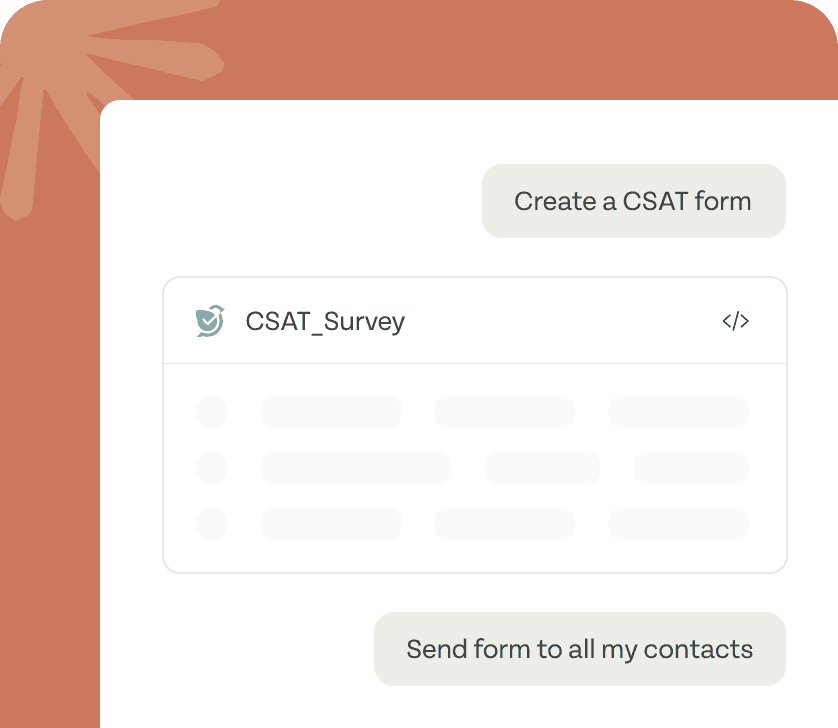Screen dimensions: 838x728
Task: Click CSAT_Survey card header between title and code icon
Action: 561,321
